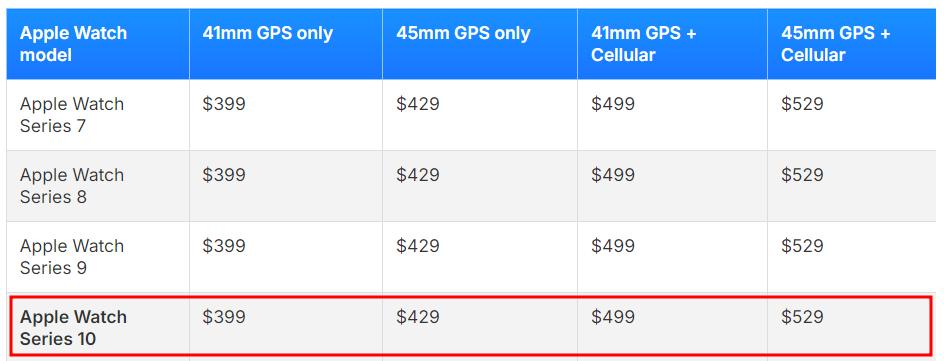Click the Apple Watch model column header
Screen dimensions: 944x361
pos(73,44)
